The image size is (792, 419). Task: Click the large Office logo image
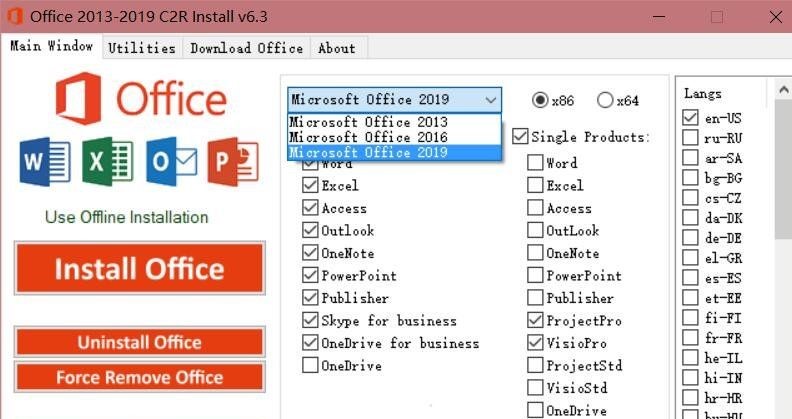click(x=141, y=98)
